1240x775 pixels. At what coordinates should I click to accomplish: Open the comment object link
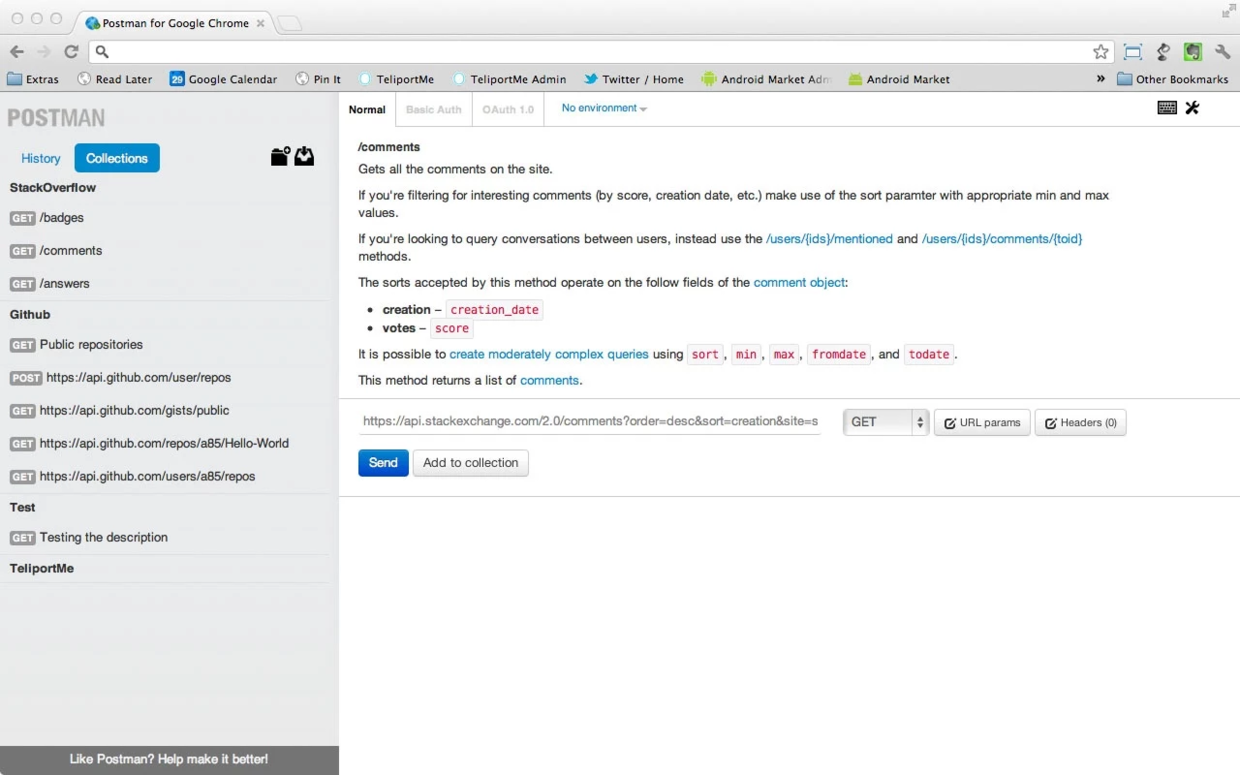[x=799, y=283]
